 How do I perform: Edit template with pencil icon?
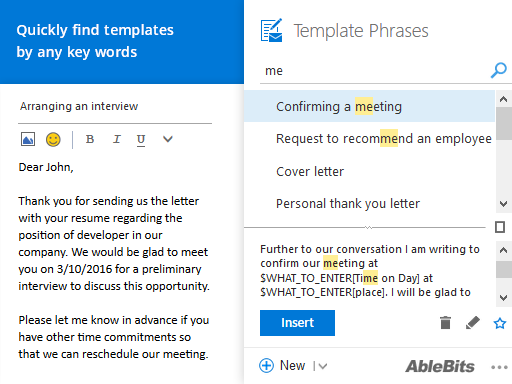pos(473,323)
